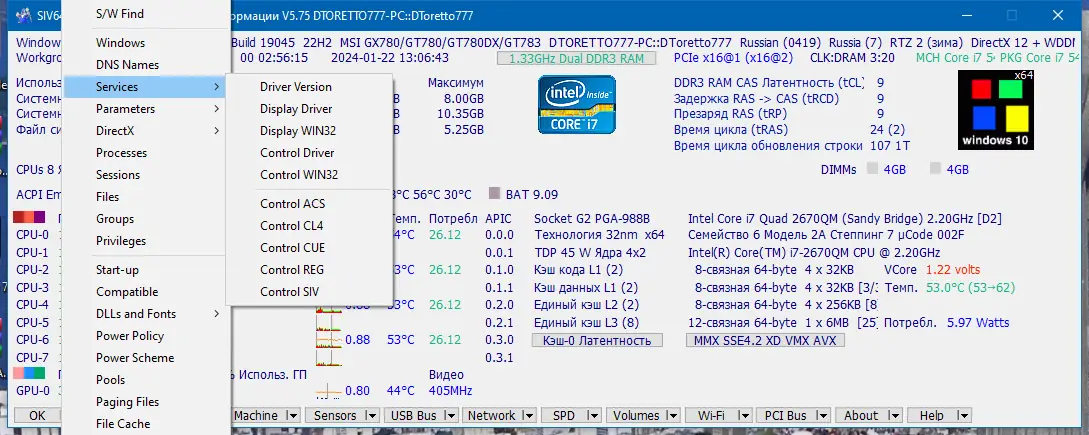Viewport: 1089px width, 435px height.
Task: Click the 53.0°C (53→62) temperature reading
Action: coord(970,287)
